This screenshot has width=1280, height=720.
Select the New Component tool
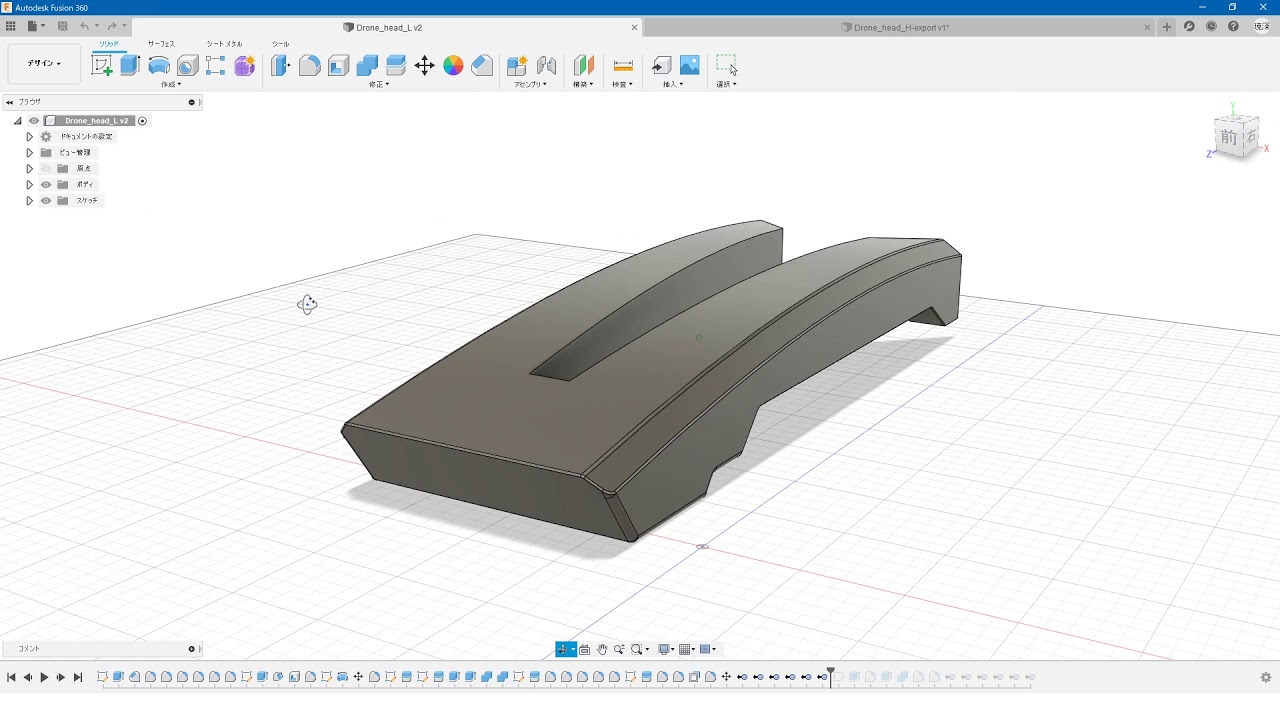517,66
